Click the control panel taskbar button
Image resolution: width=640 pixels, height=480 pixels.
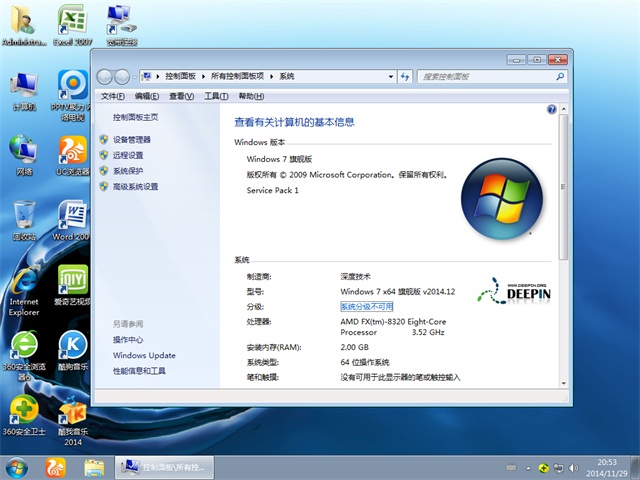pos(164,468)
